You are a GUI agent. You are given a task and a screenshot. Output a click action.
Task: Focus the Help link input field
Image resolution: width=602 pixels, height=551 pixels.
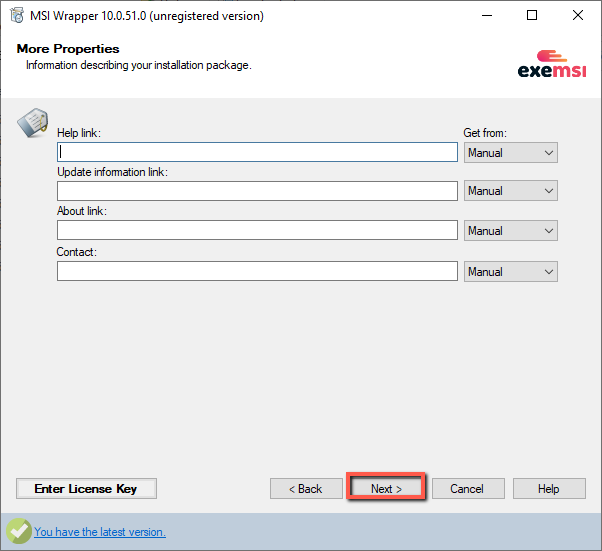[257, 152]
